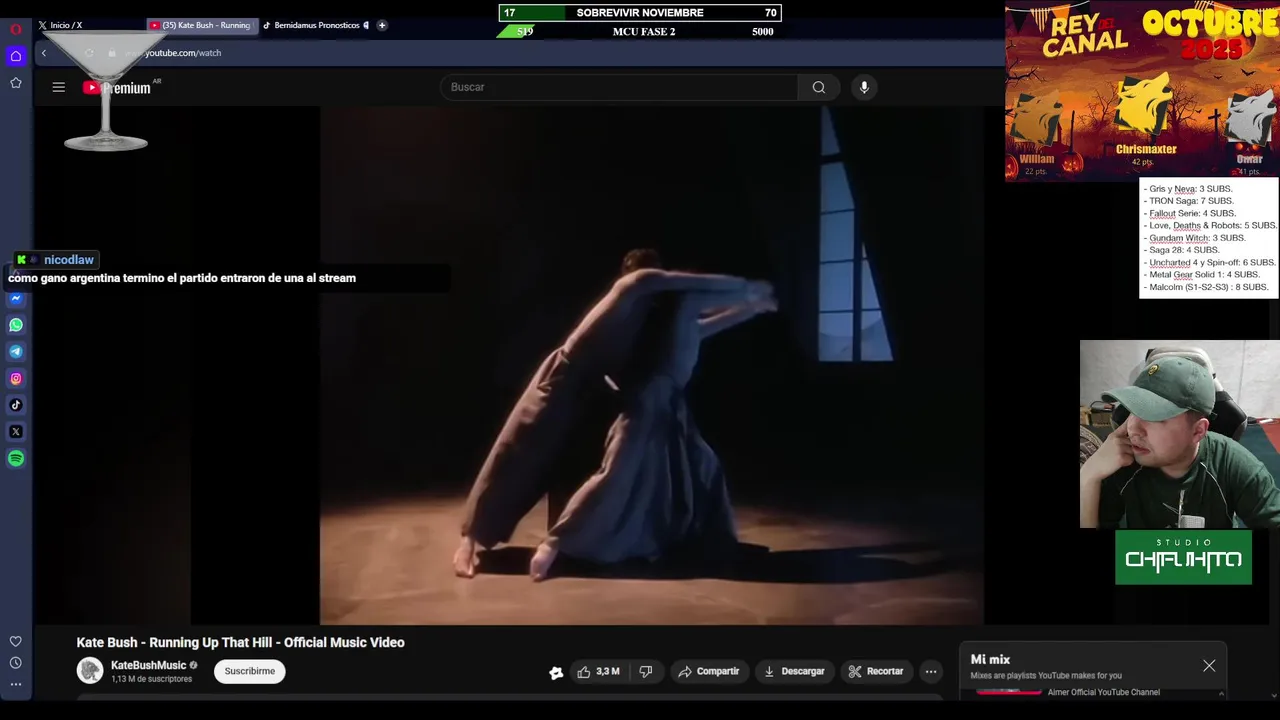Click the video player to pause
This screenshot has width=1280, height=720.
pos(652,365)
